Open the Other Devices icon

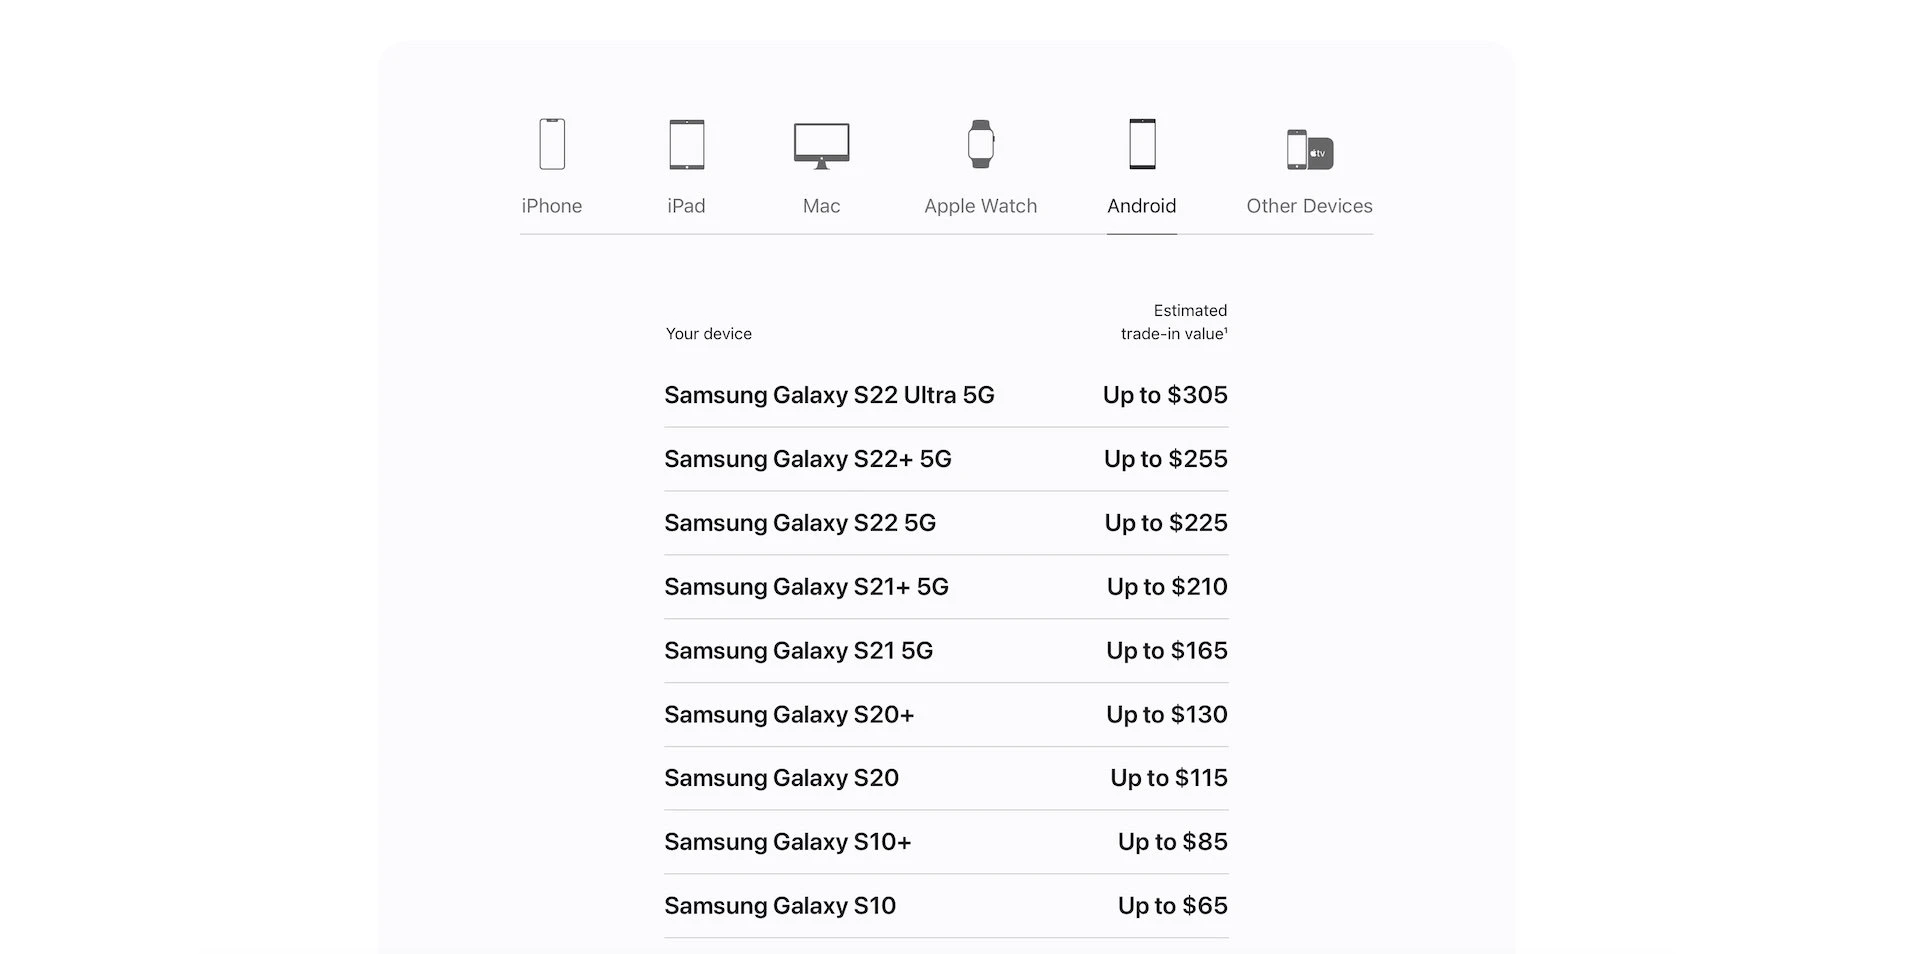click(x=1309, y=150)
